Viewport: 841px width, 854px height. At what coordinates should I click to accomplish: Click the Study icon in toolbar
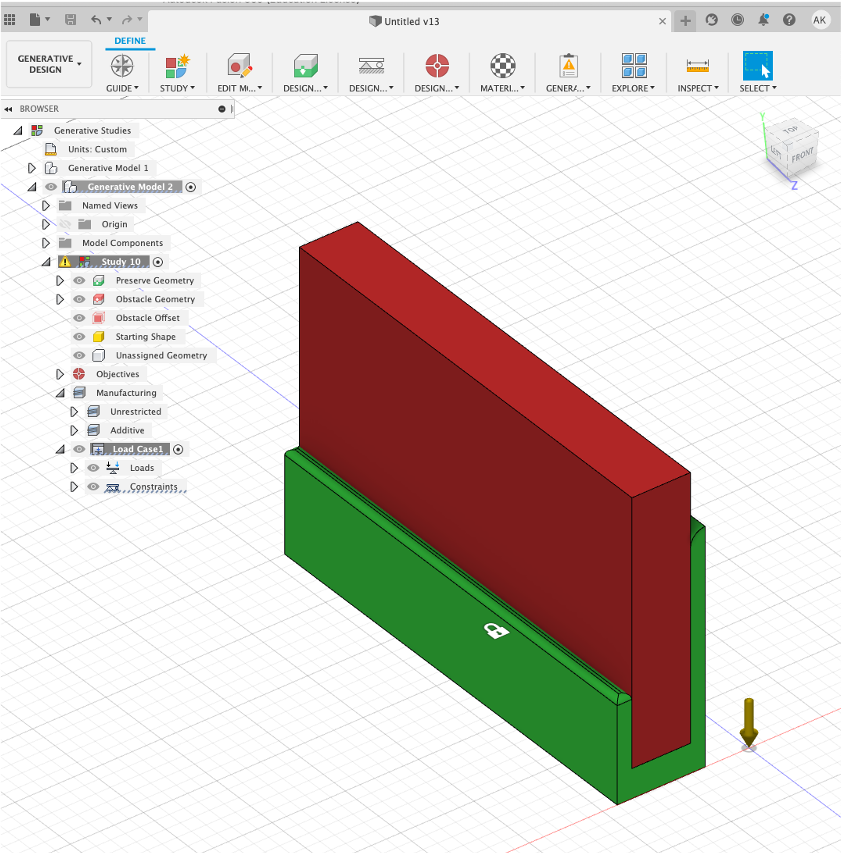177,66
